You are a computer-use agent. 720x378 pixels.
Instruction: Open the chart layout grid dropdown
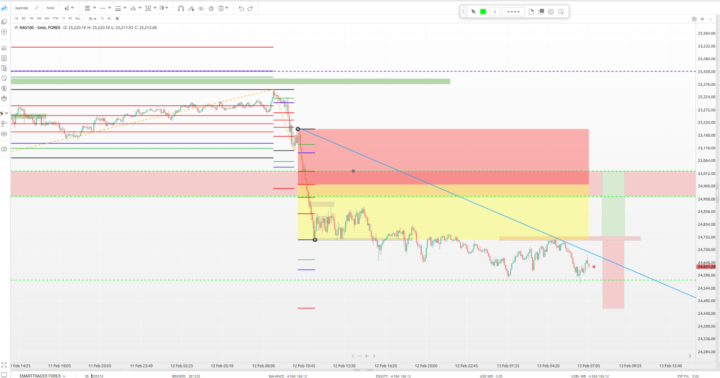coord(90,8)
